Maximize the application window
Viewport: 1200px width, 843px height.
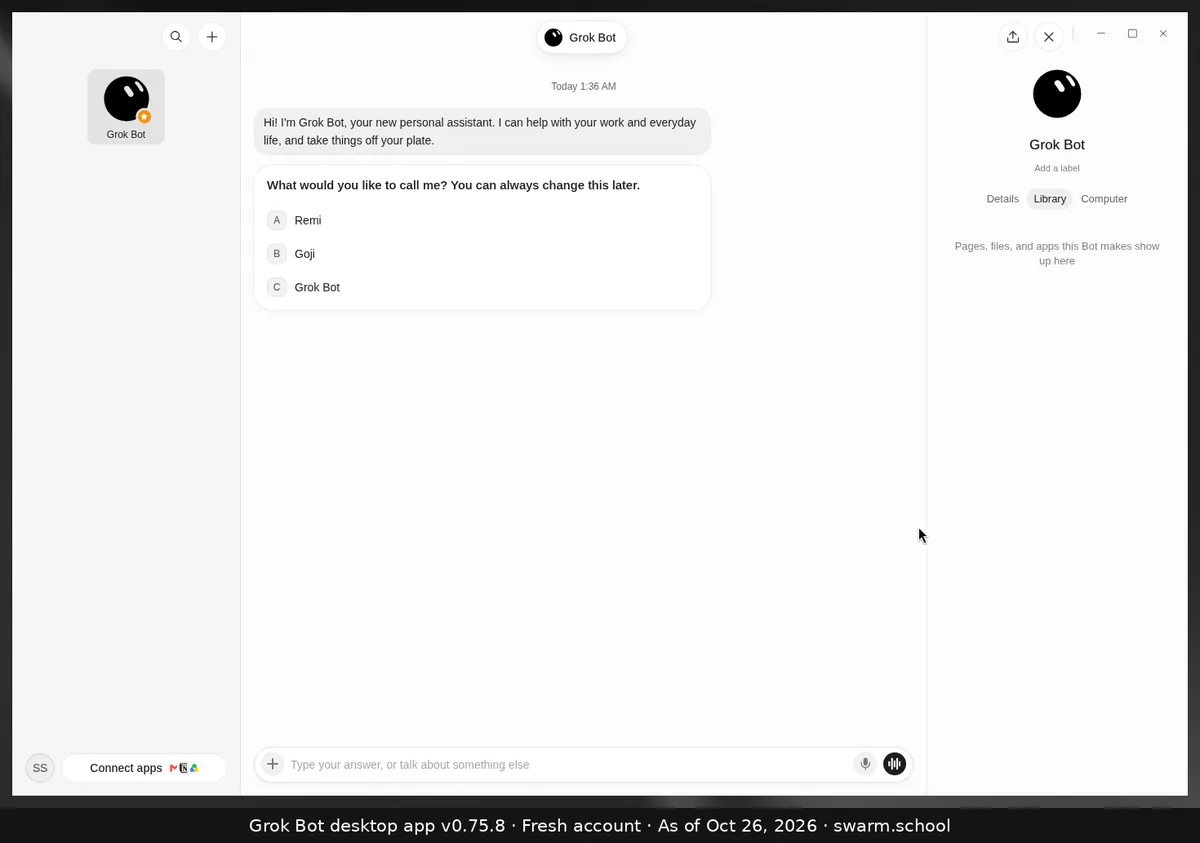point(1132,34)
